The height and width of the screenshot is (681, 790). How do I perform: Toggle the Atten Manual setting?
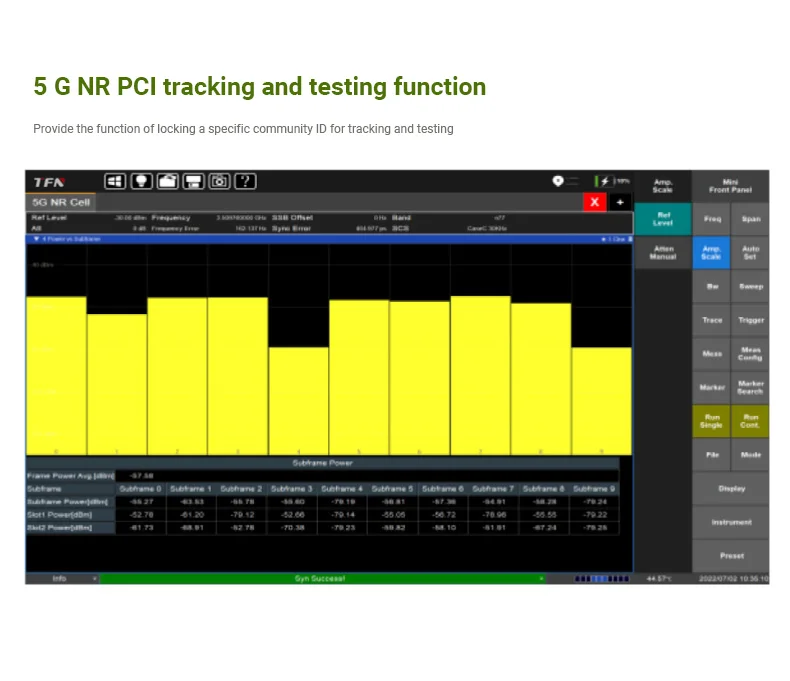click(662, 253)
